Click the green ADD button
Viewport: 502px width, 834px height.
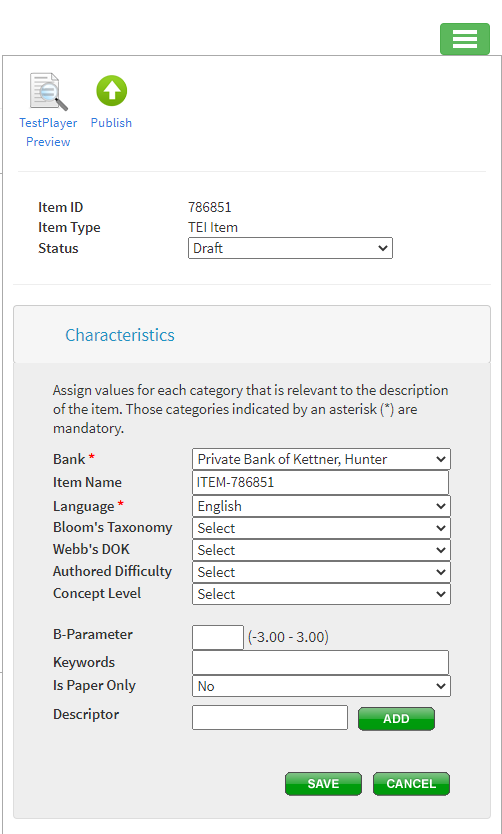[x=397, y=719]
